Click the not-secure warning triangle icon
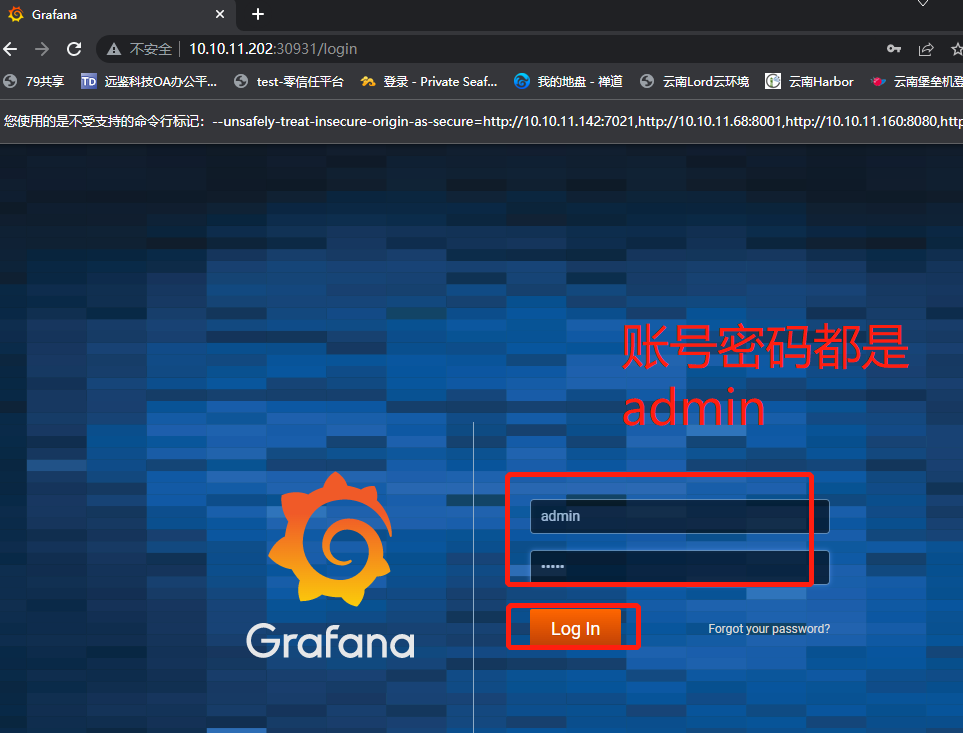The height and width of the screenshot is (733, 963). click(114, 49)
